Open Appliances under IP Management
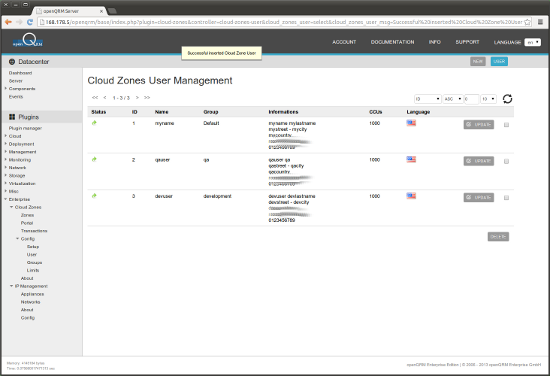The width and height of the screenshot is (550, 376). pos(32,294)
